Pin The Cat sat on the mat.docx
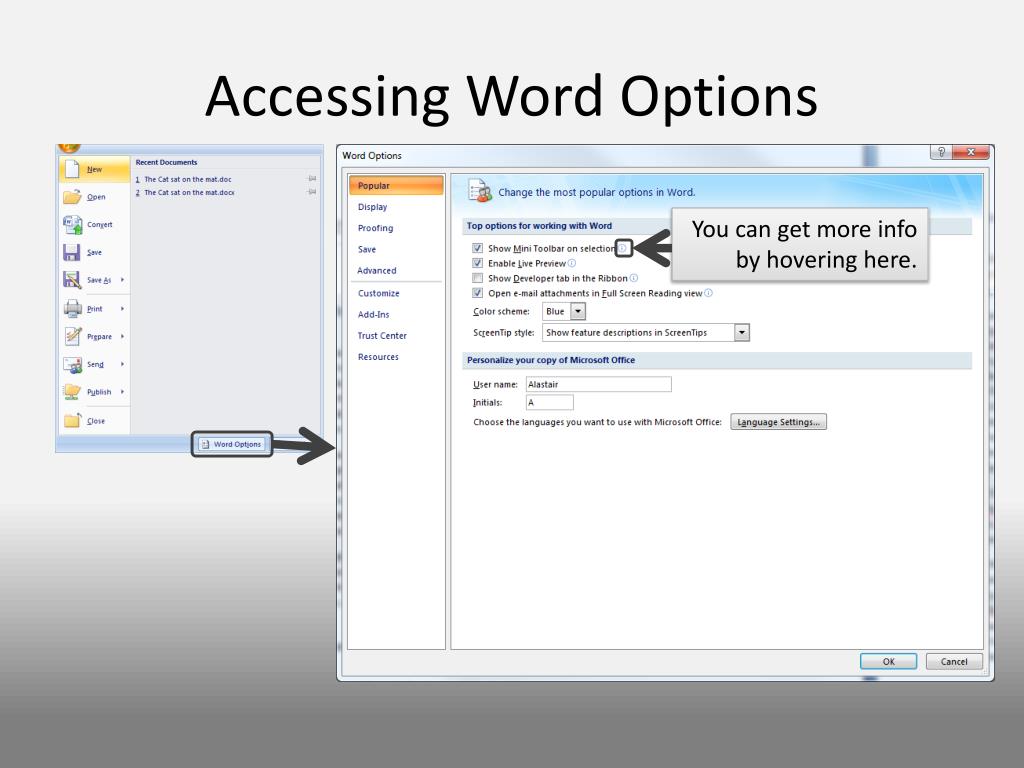 click(312, 192)
